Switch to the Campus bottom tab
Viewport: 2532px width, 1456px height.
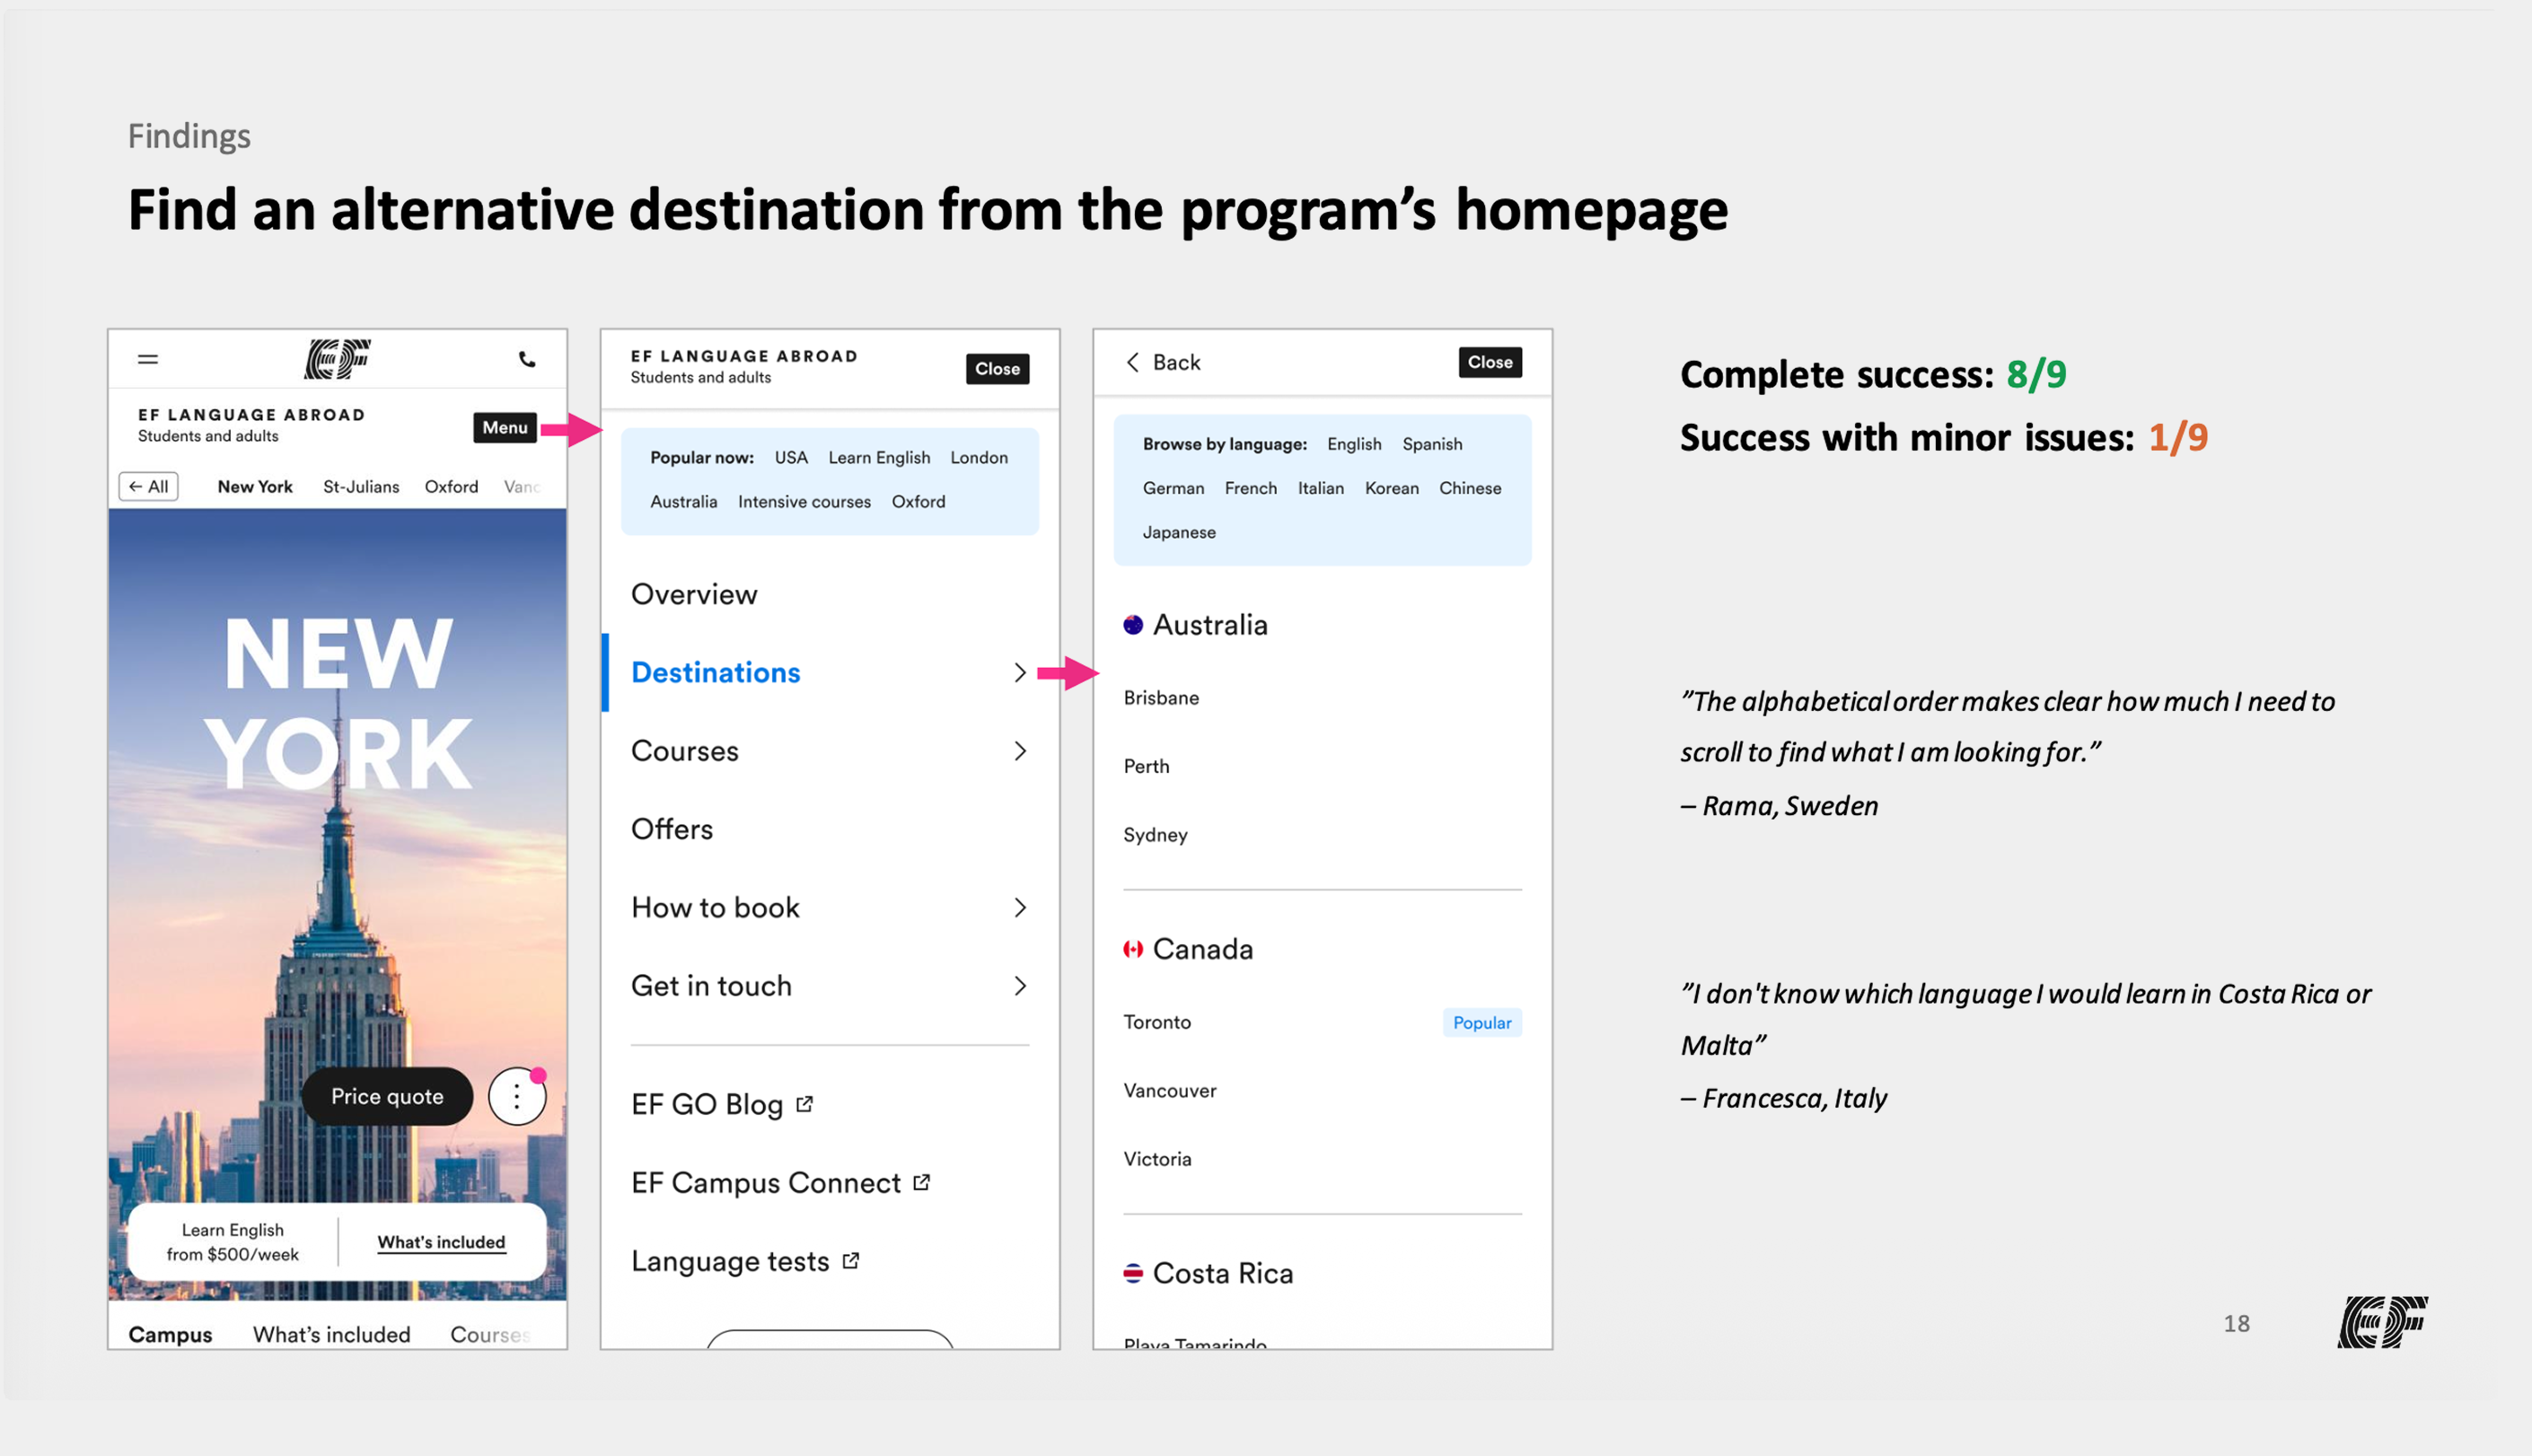(170, 1334)
